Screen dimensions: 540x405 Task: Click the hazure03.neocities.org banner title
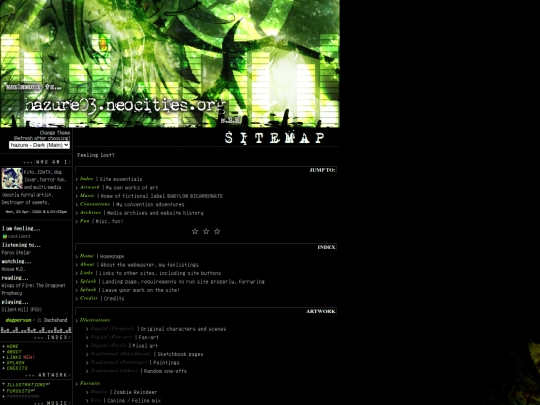coord(125,105)
